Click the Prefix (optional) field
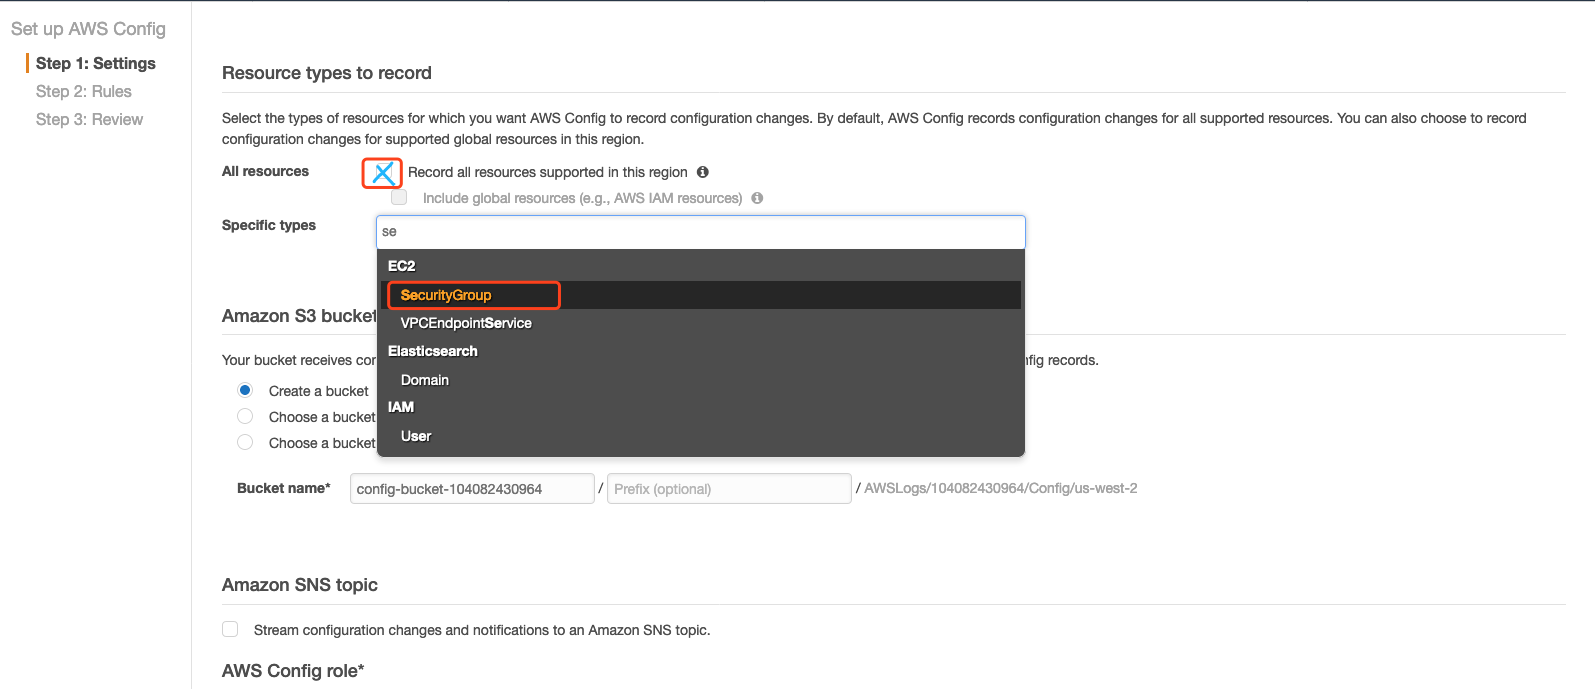The image size is (1595, 689). tap(729, 489)
